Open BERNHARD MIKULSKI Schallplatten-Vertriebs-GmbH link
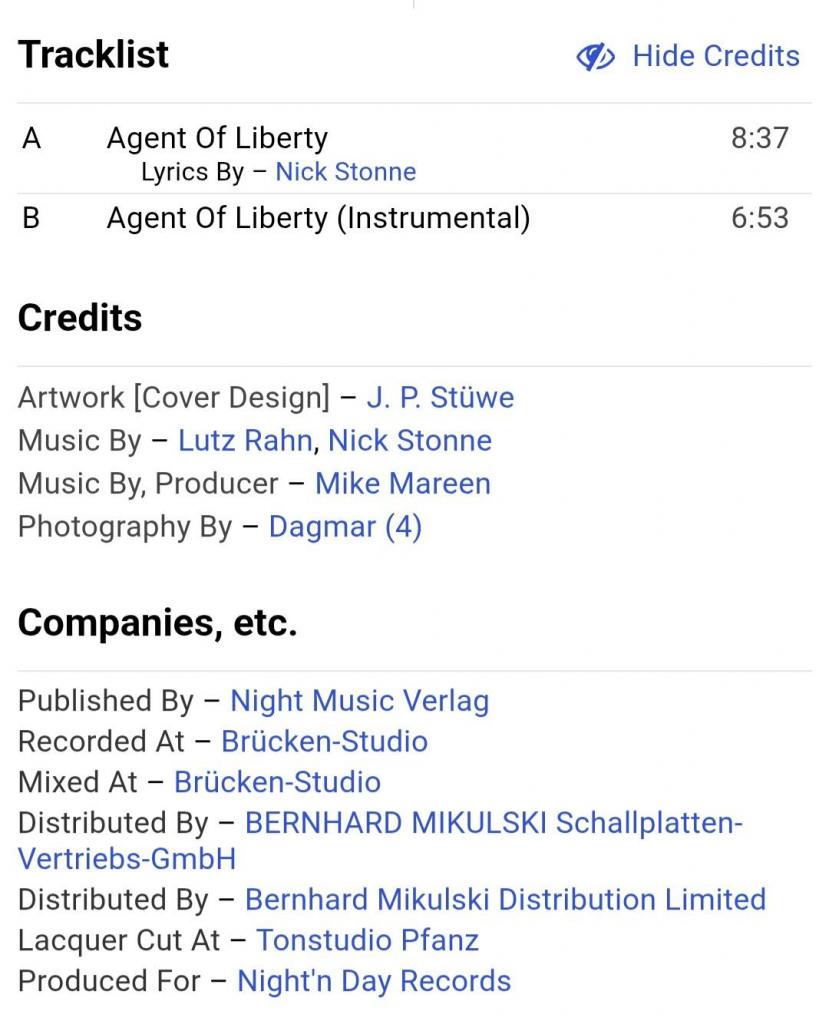The width and height of the screenshot is (829, 1024). click(x=493, y=824)
